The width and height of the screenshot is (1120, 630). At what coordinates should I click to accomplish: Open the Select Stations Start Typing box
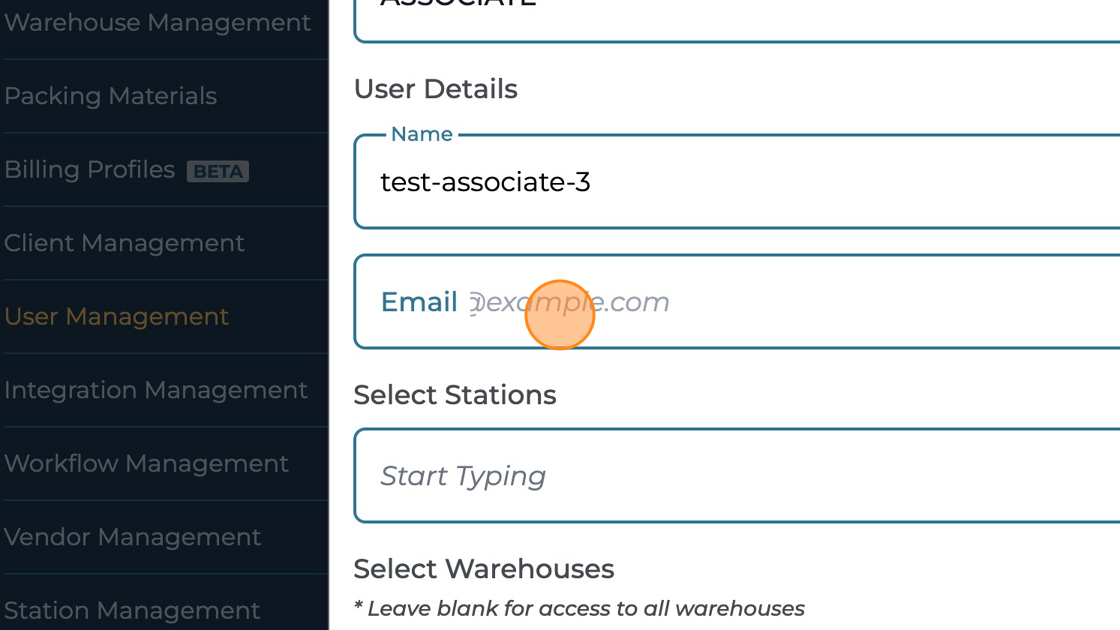[x=736, y=476]
